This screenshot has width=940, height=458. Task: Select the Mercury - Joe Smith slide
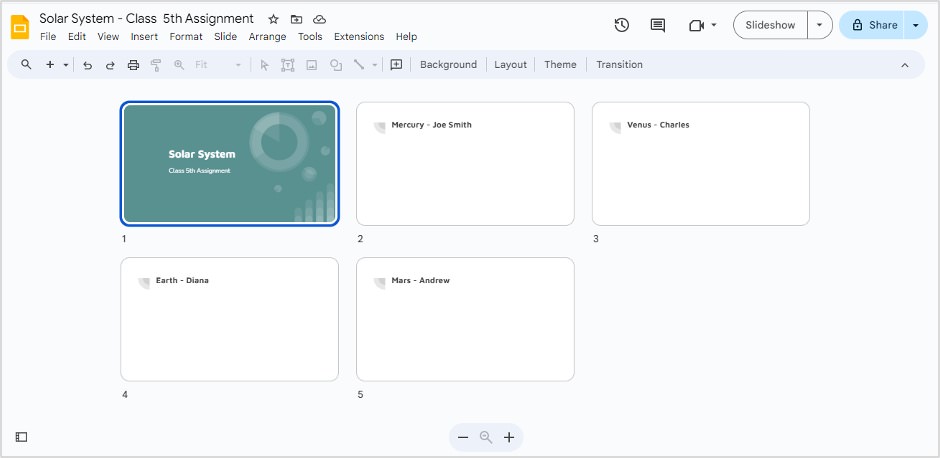pyautogui.click(x=465, y=164)
